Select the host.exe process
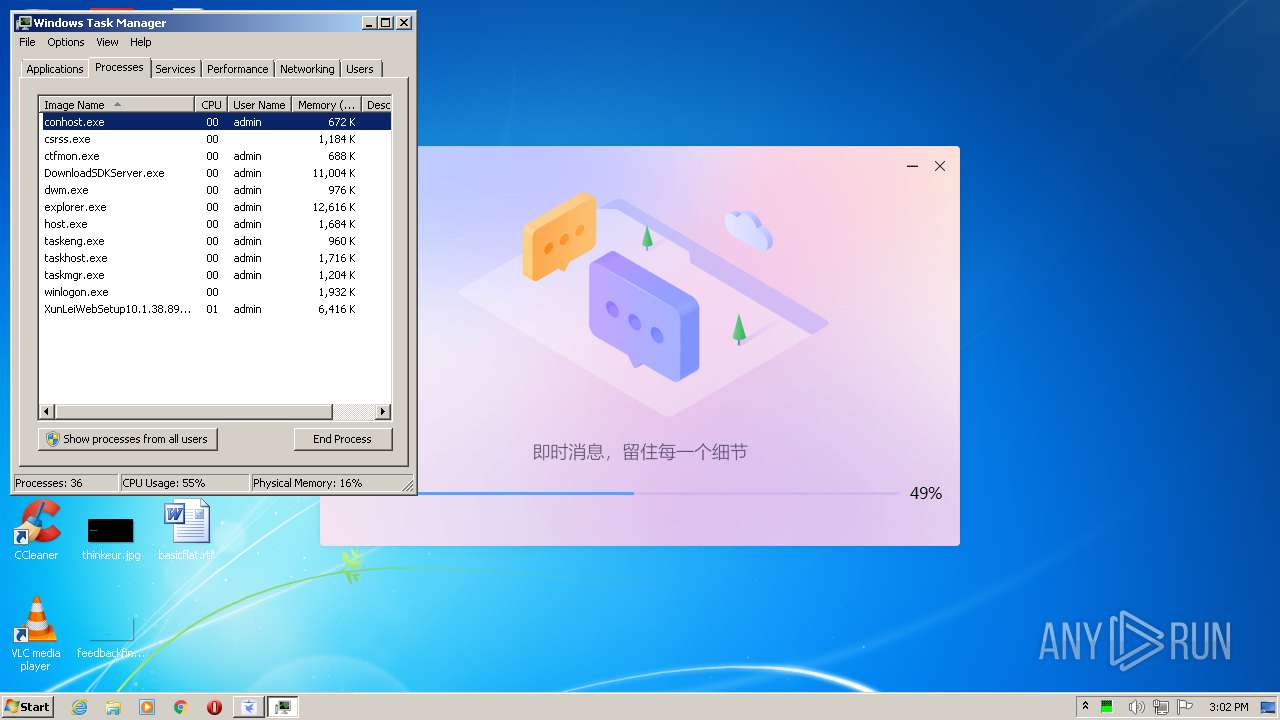This screenshot has width=1280, height=720. pyautogui.click(x=215, y=224)
